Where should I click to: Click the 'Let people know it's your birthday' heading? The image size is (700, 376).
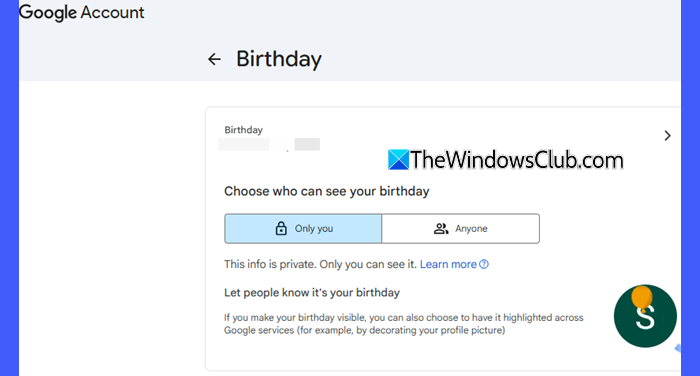coord(312,292)
